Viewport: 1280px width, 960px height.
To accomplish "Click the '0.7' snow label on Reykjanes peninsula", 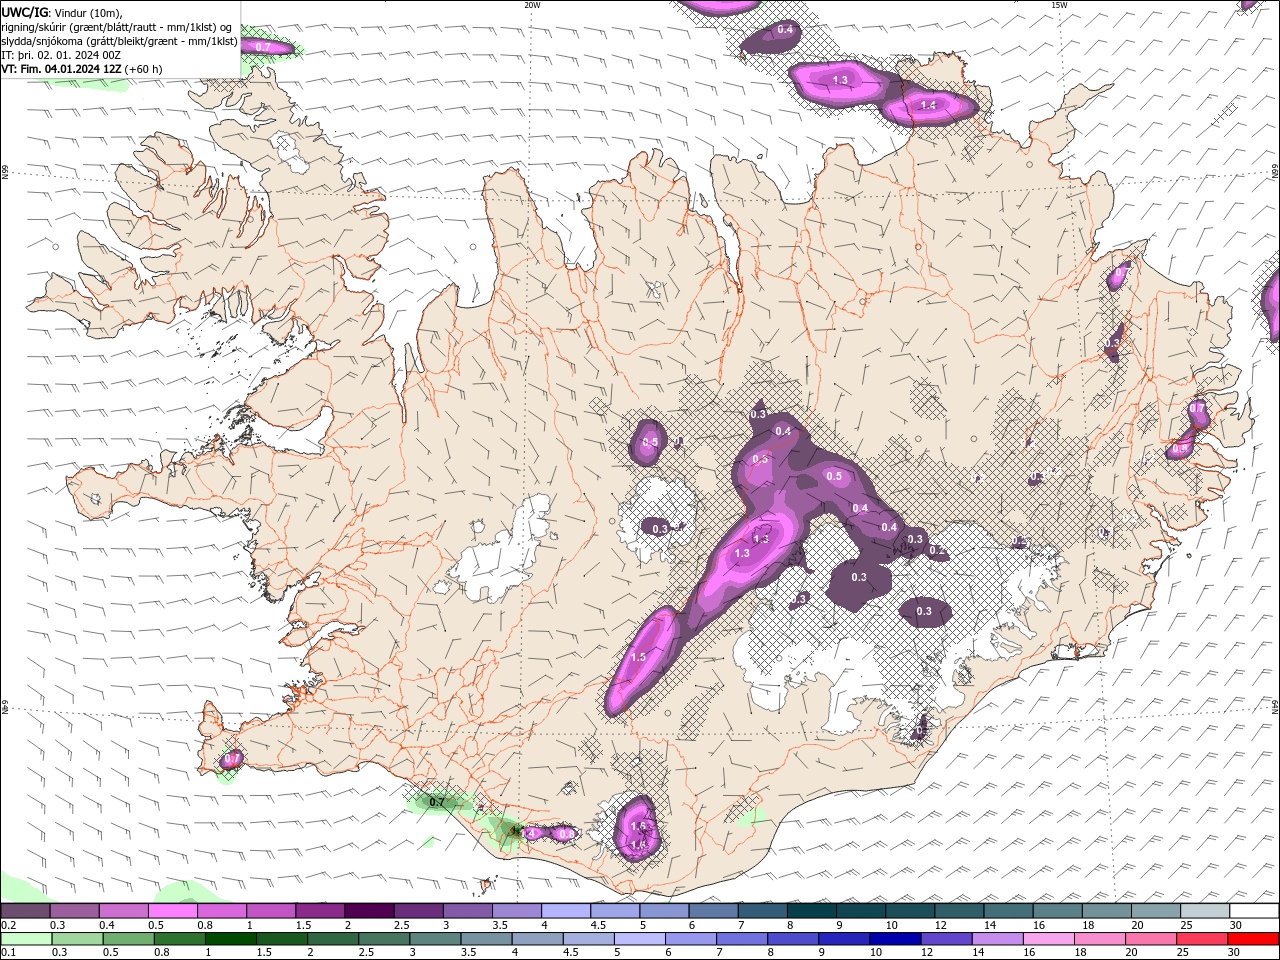I will (232, 759).
